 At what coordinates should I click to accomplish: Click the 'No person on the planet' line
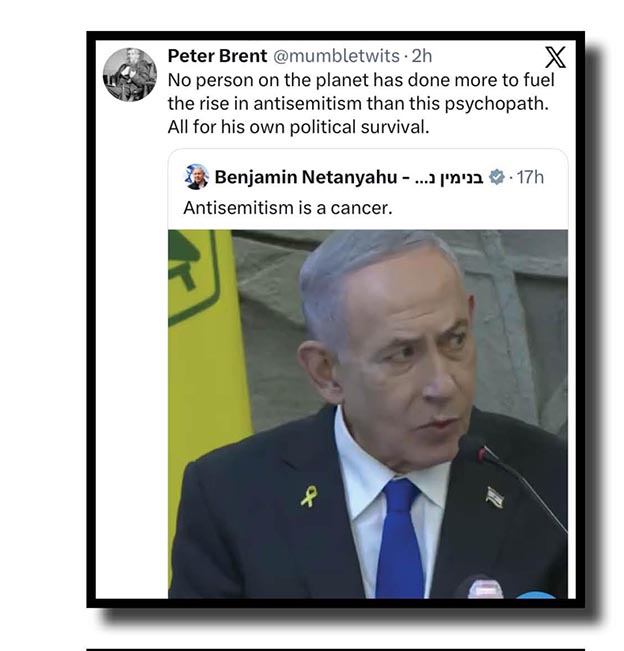point(361,81)
